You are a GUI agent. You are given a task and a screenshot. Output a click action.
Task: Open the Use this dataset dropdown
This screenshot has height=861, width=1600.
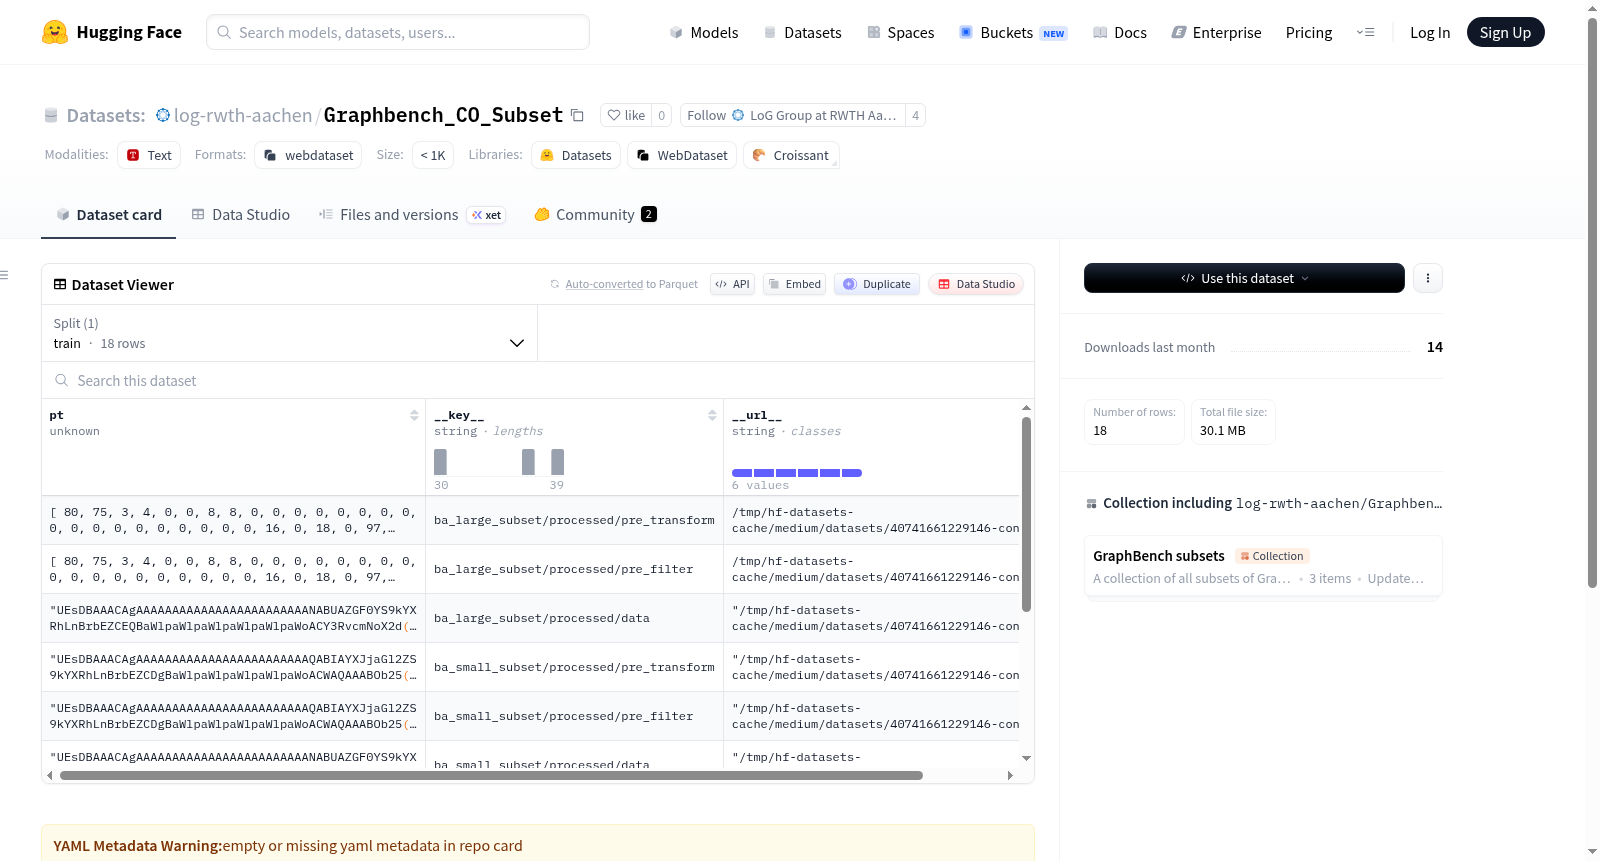(1244, 278)
